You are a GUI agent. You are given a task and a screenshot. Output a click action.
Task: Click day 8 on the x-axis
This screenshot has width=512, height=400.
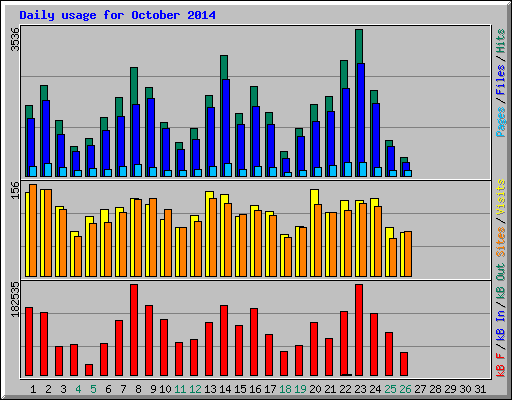(x=138, y=389)
